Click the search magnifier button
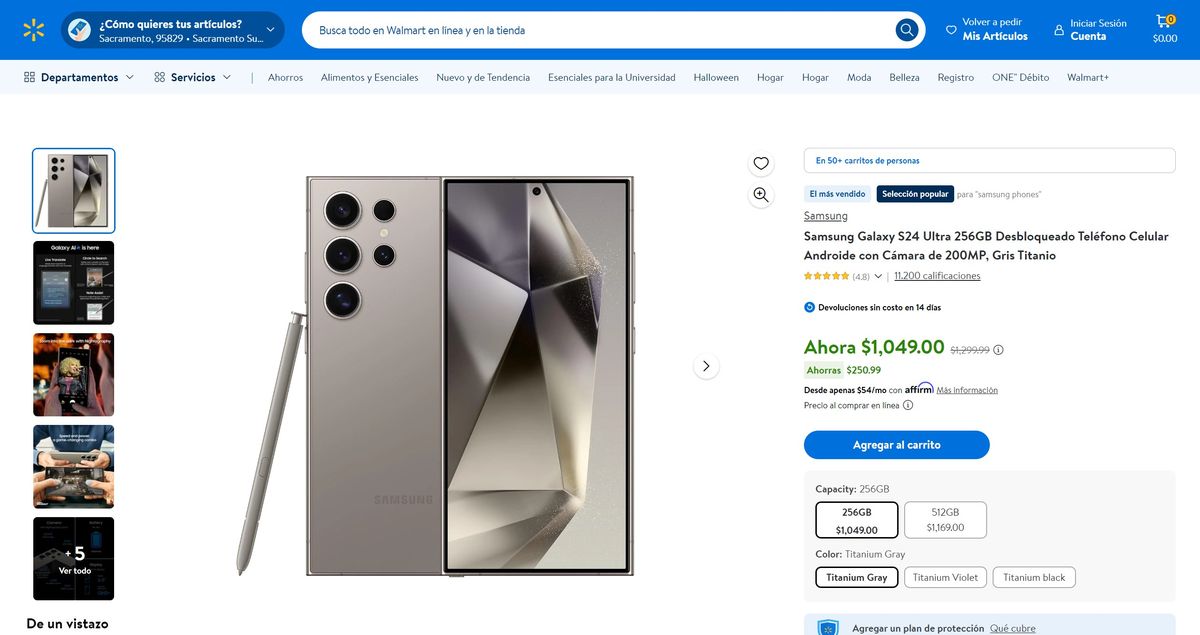The width and height of the screenshot is (1200, 635). pyautogui.click(x=906, y=30)
